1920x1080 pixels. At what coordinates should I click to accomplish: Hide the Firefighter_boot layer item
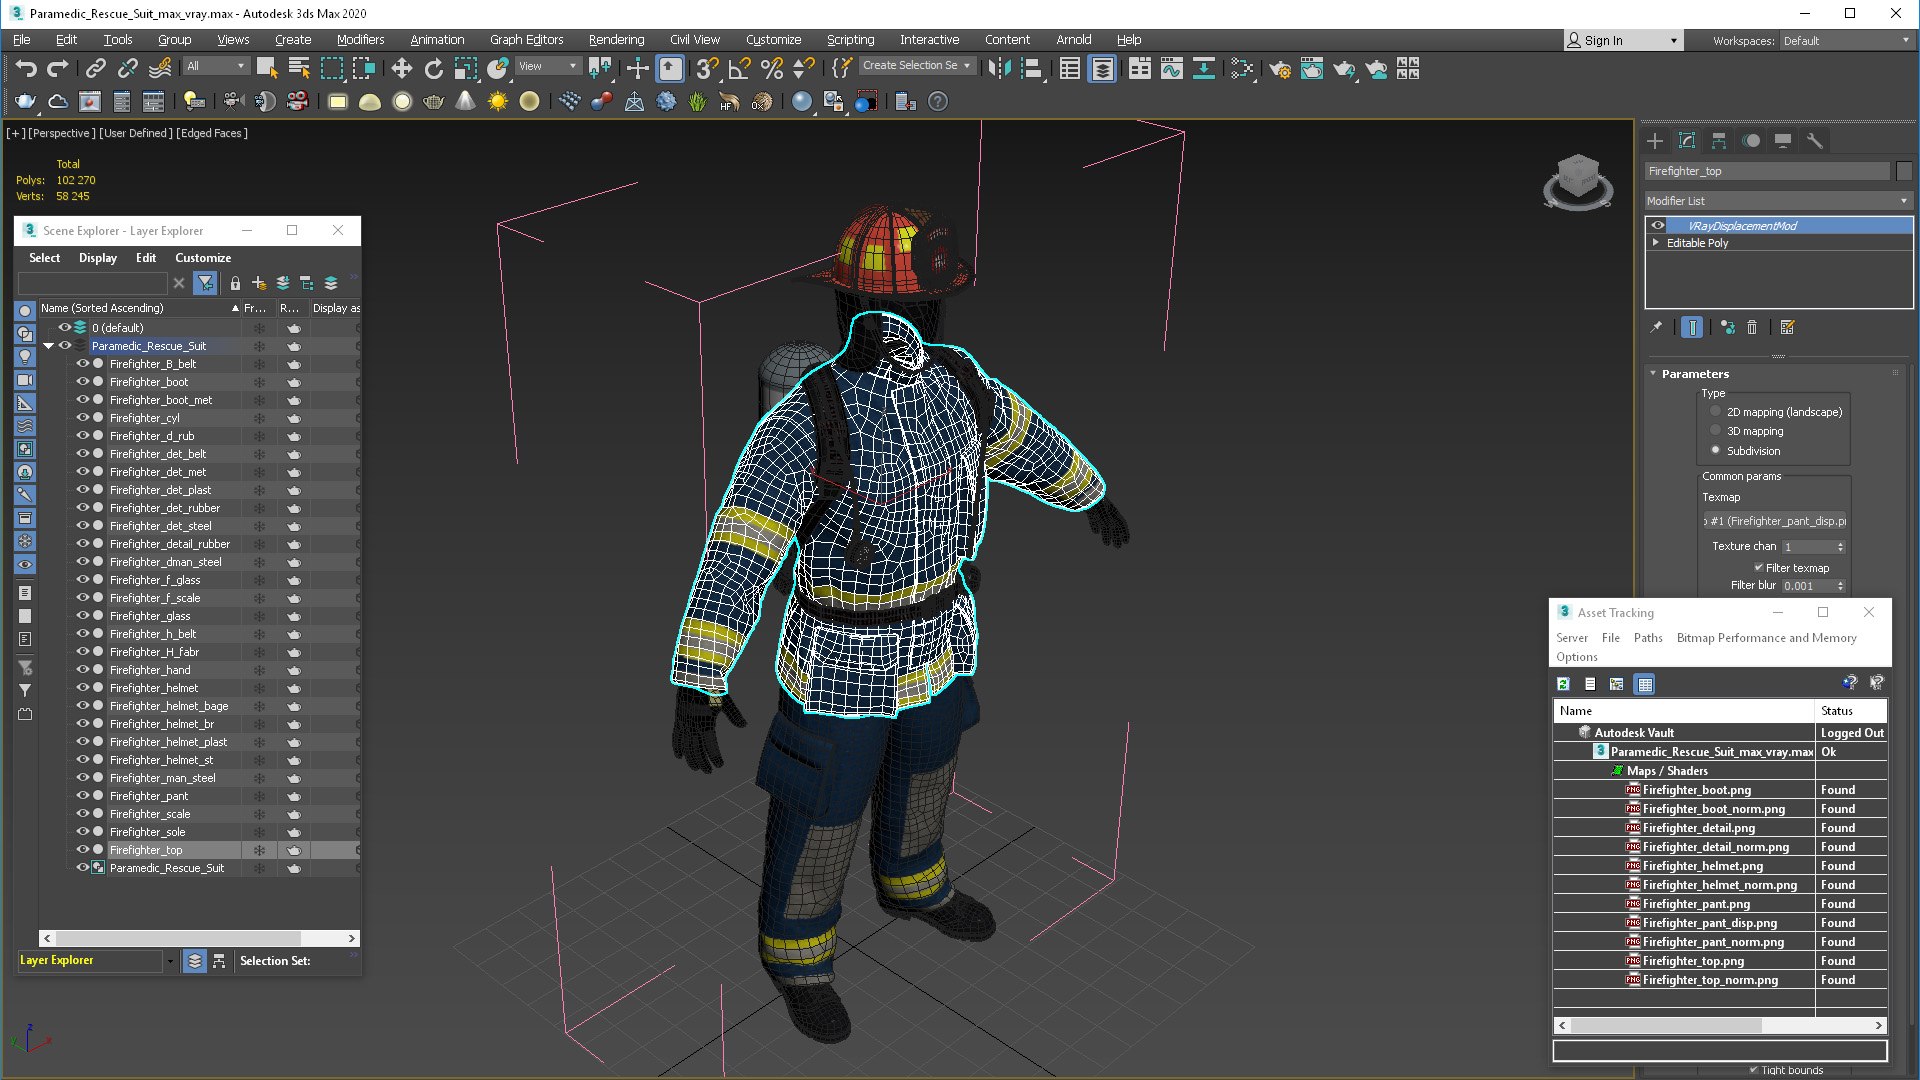coord(83,382)
